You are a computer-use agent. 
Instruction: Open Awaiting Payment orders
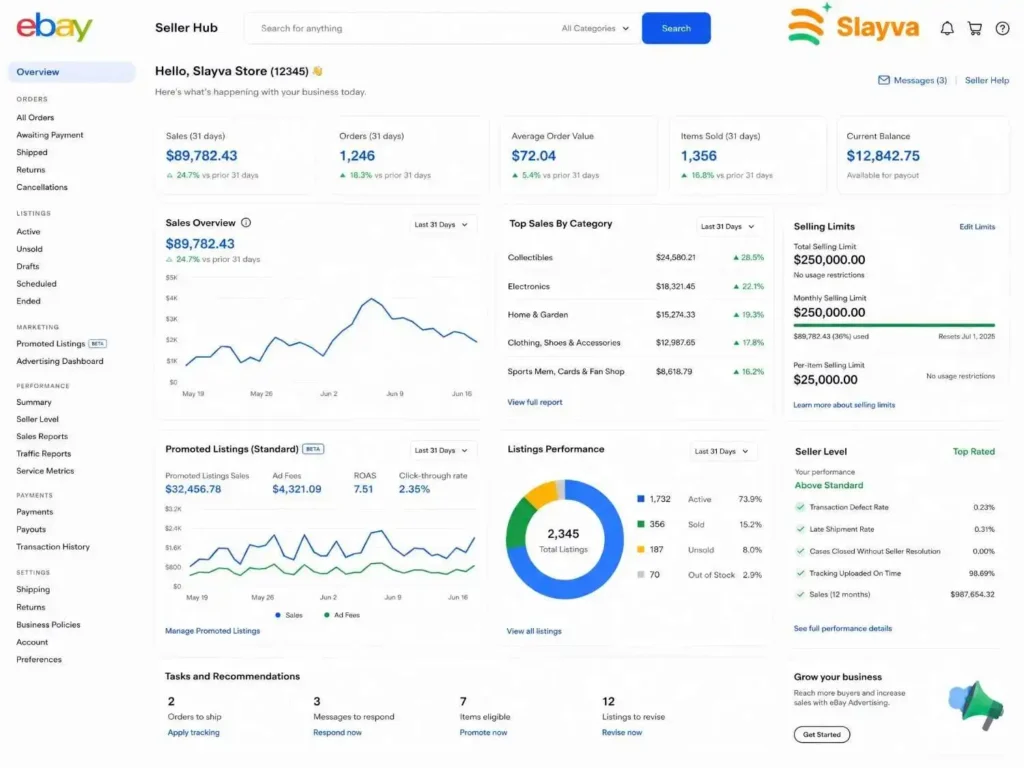pyautogui.click(x=50, y=135)
